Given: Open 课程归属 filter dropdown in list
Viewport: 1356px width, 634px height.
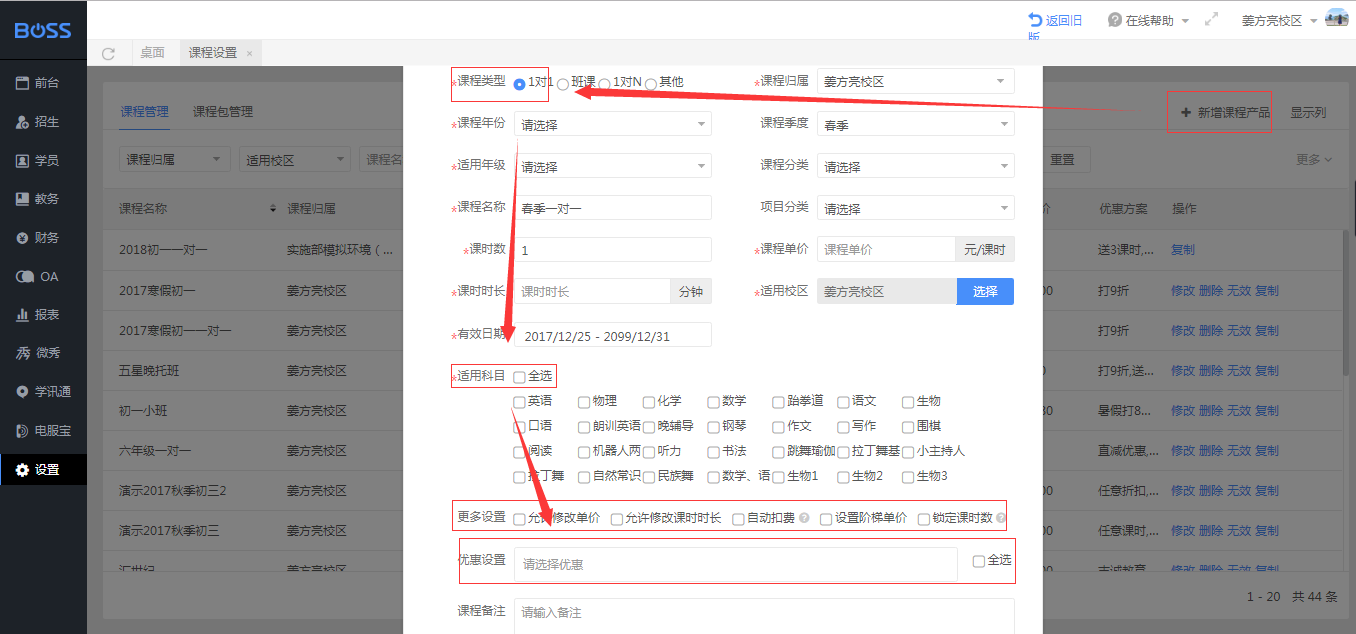Looking at the screenshot, I should (174, 160).
